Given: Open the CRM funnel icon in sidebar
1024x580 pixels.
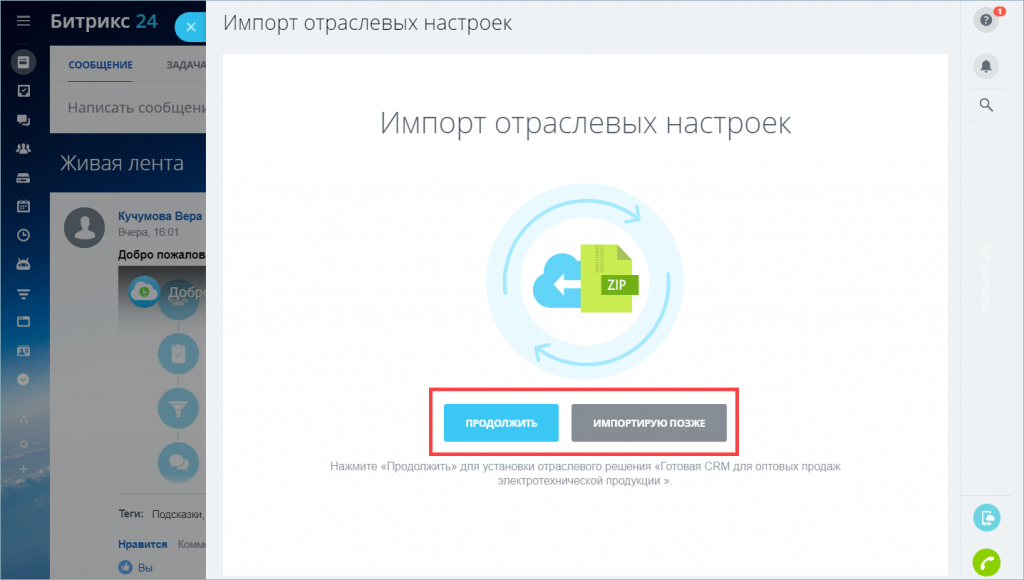Looking at the screenshot, I should pos(24,294).
